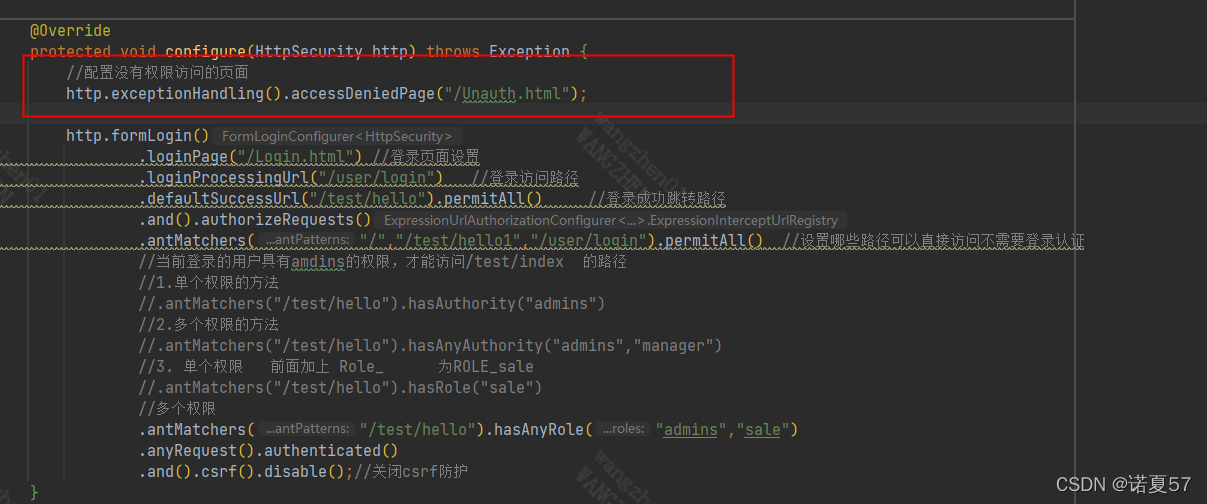Click the hasAnyRole method call
Image resolution: width=1207 pixels, height=504 pixels.
pyautogui.click(x=541, y=430)
